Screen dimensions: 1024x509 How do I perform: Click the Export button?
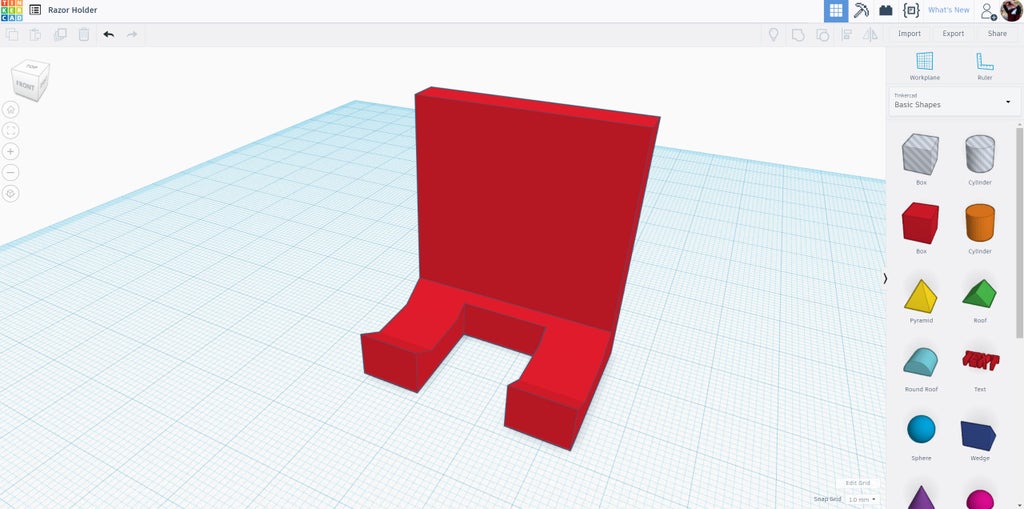click(x=953, y=34)
